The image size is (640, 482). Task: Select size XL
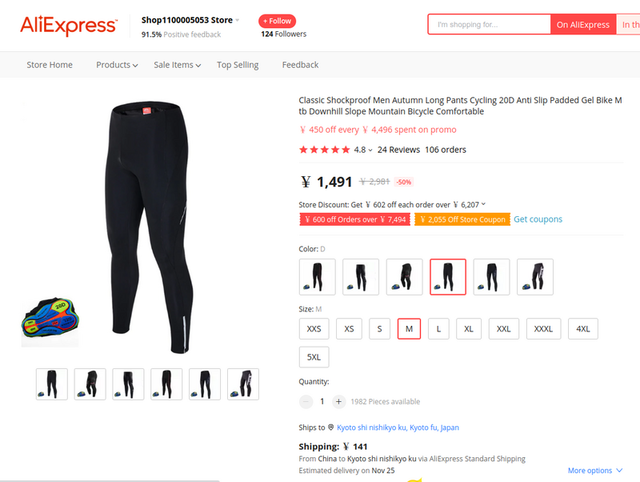tap(469, 329)
